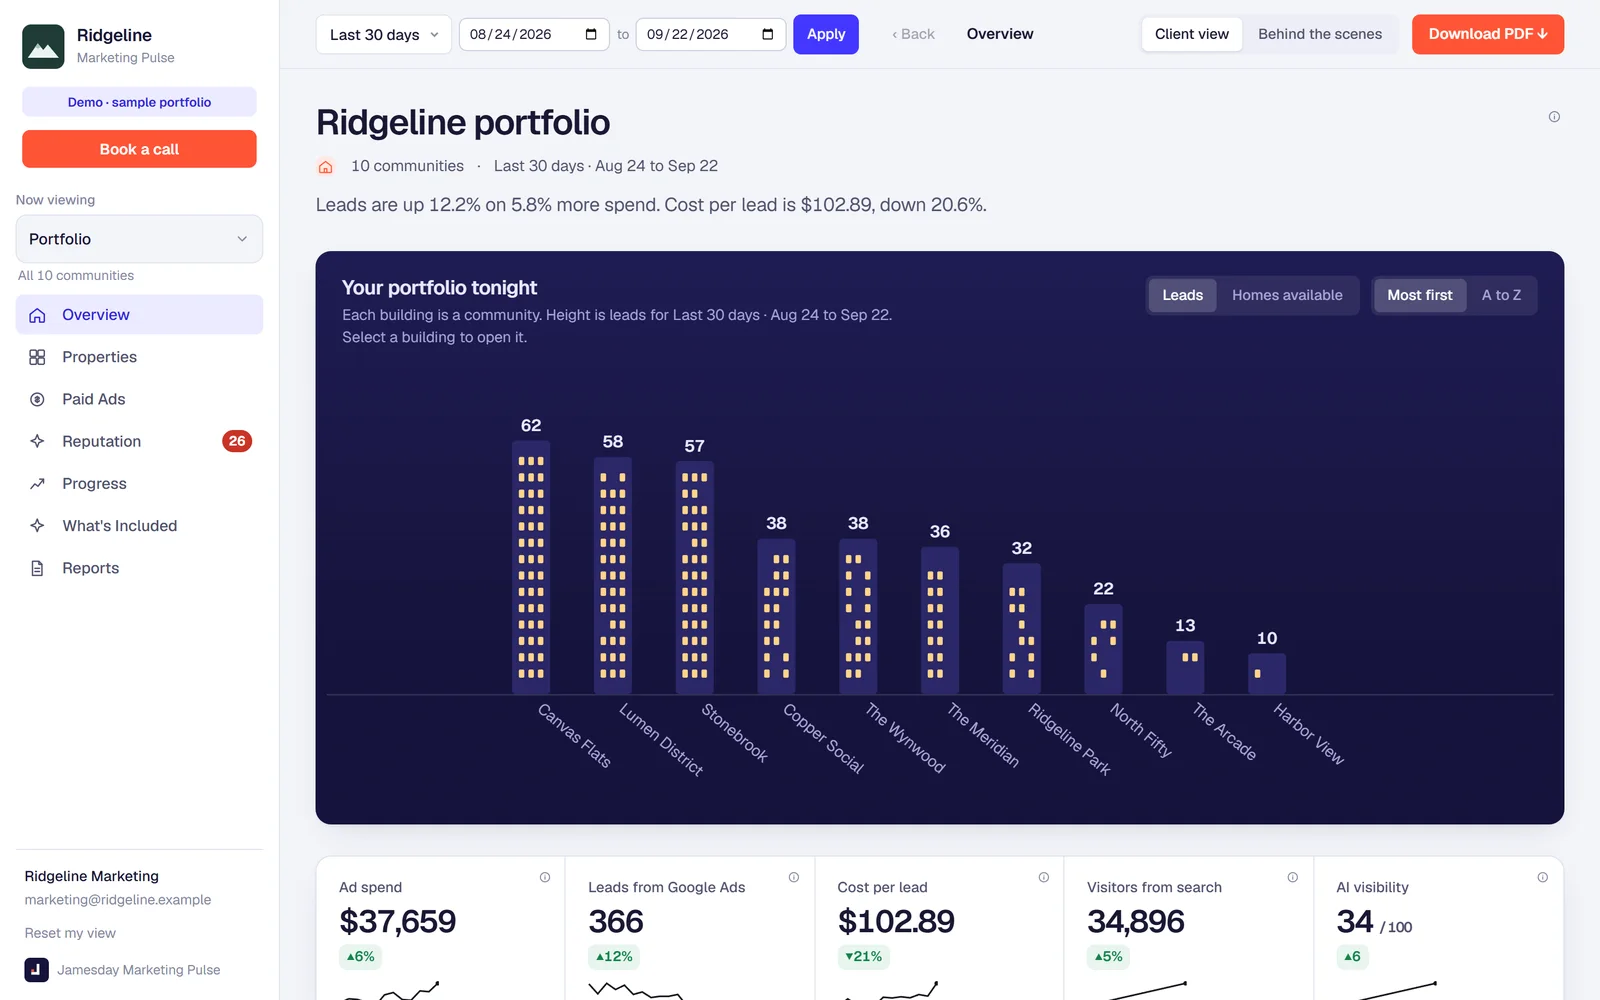
Task: Click the info icon beside Ridgeline portfolio heading
Action: [x=1554, y=117]
